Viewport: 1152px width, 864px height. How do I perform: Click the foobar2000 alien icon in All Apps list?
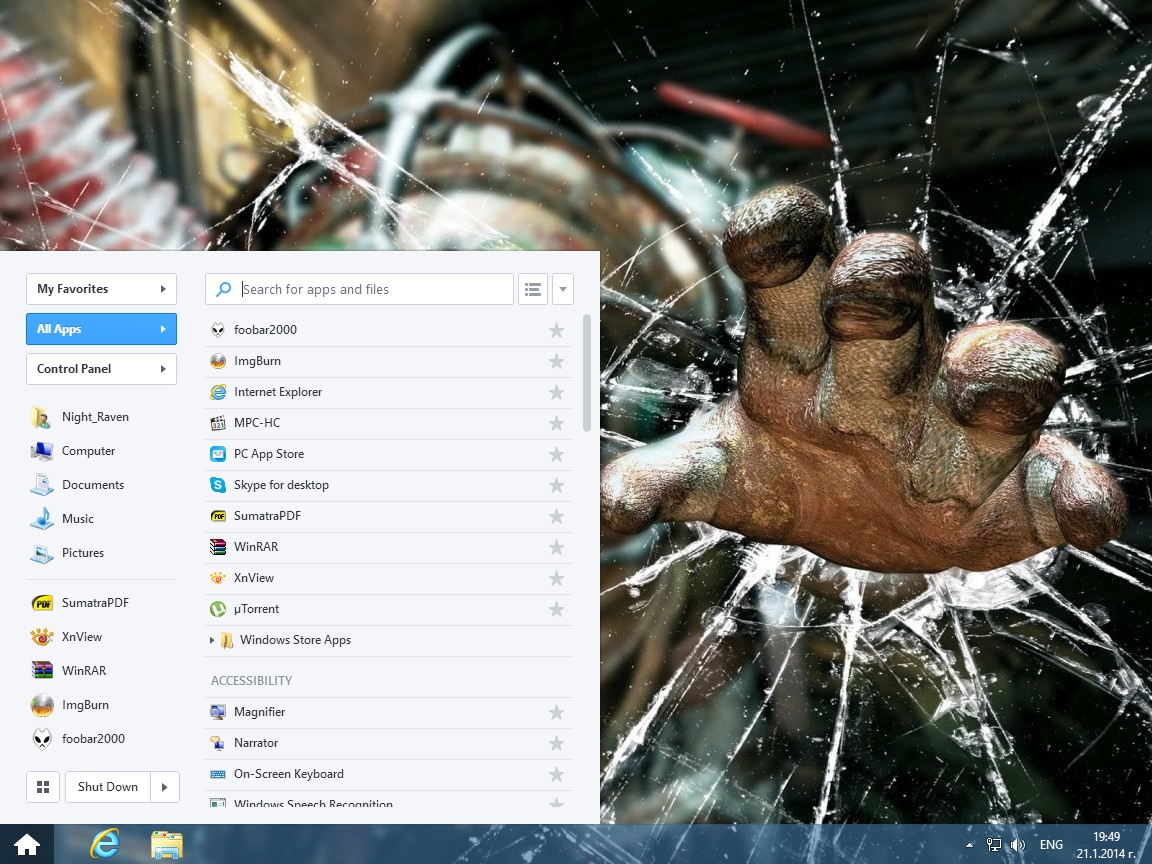tap(218, 330)
